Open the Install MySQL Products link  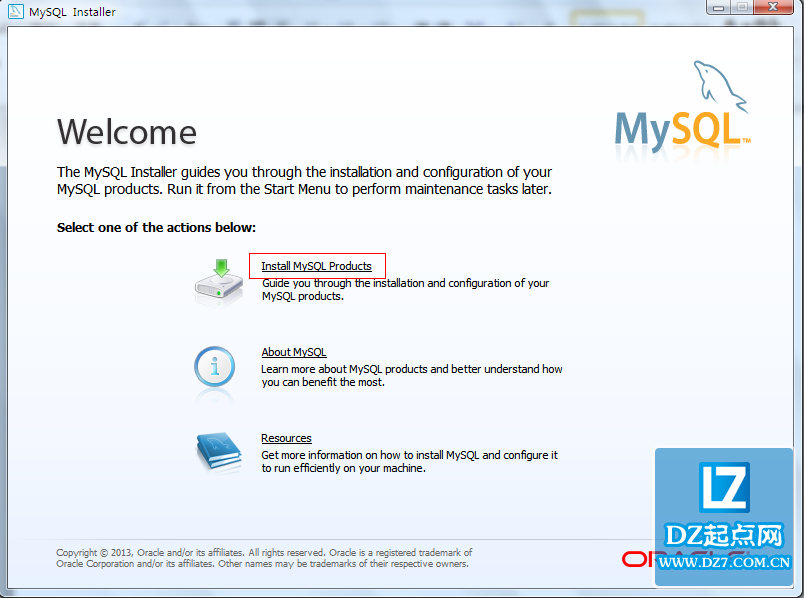coord(316,266)
